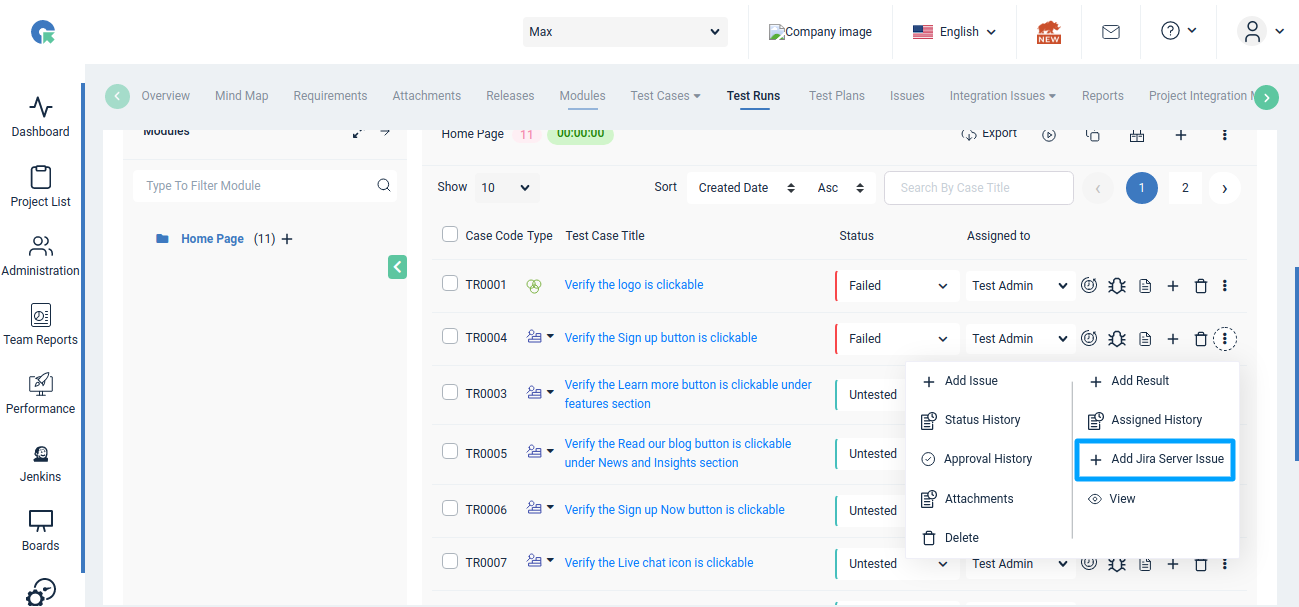The image size is (1299, 607).
Task: Select the Jenkins icon in the sidebar
Action: pos(40,462)
